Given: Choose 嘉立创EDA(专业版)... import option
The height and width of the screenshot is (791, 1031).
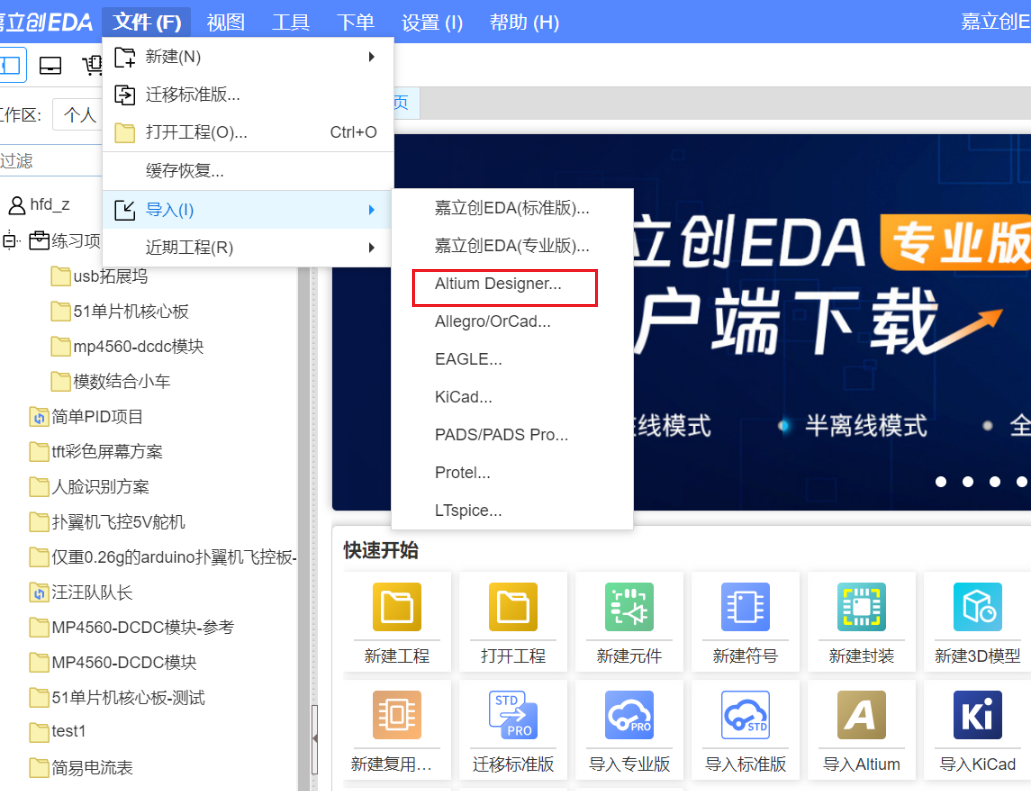Looking at the screenshot, I should [x=512, y=246].
